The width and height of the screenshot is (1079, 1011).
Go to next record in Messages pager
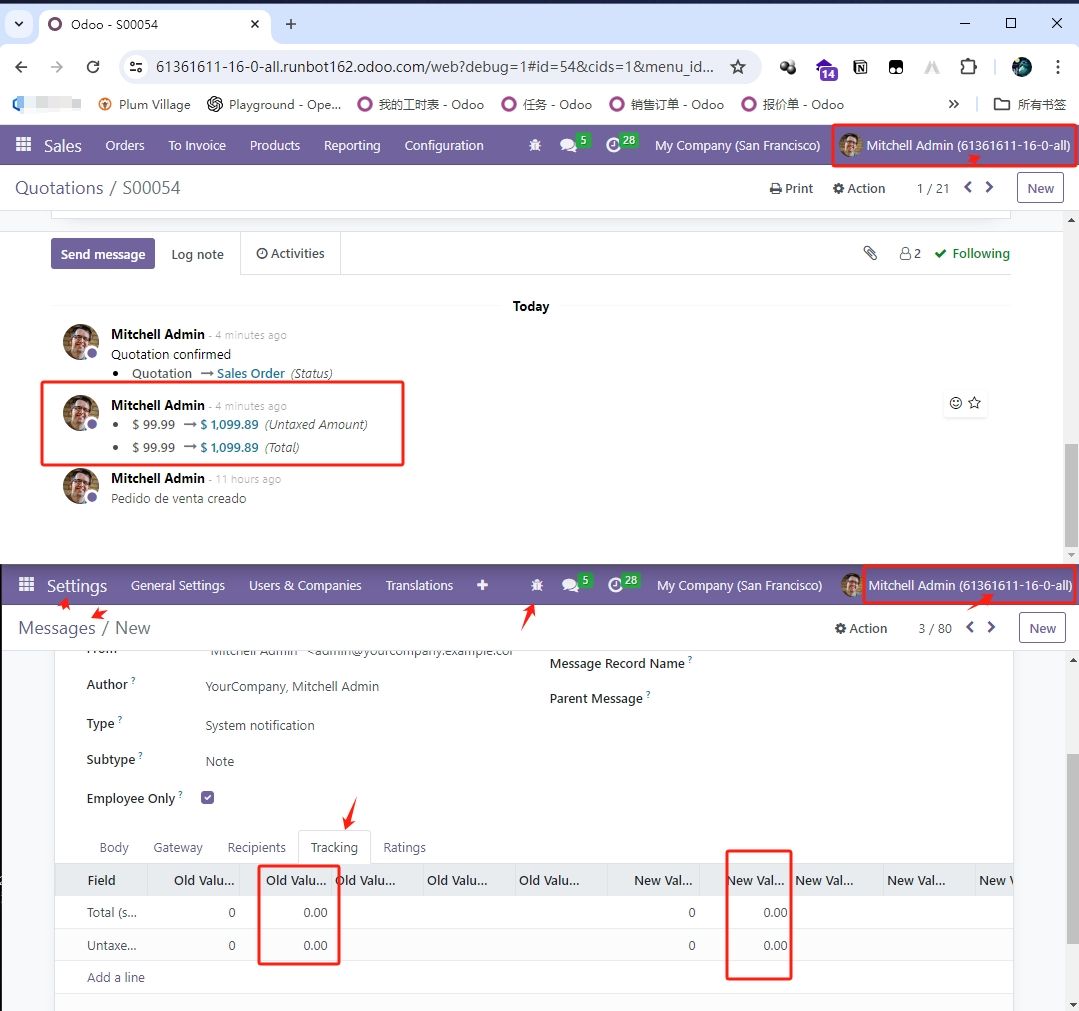pos(992,627)
